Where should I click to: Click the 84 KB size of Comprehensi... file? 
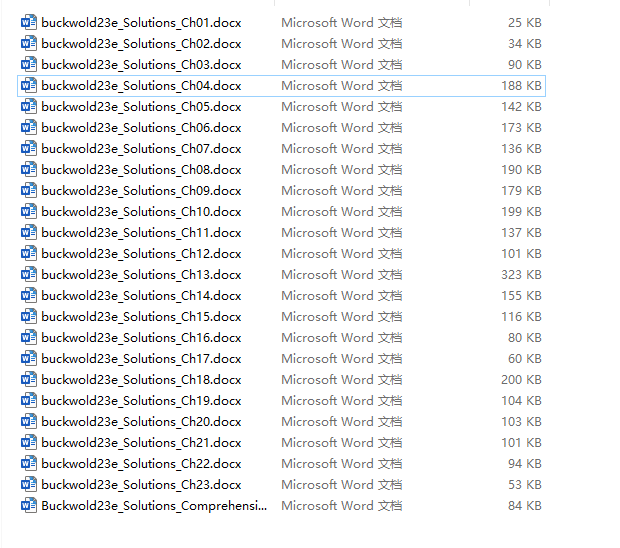tap(525, 505)
